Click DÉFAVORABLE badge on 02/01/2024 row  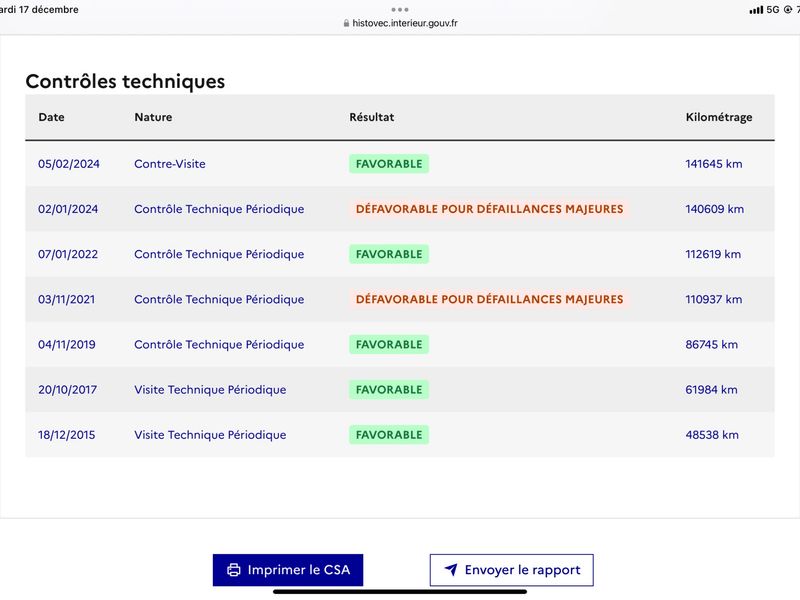point(489,209)
